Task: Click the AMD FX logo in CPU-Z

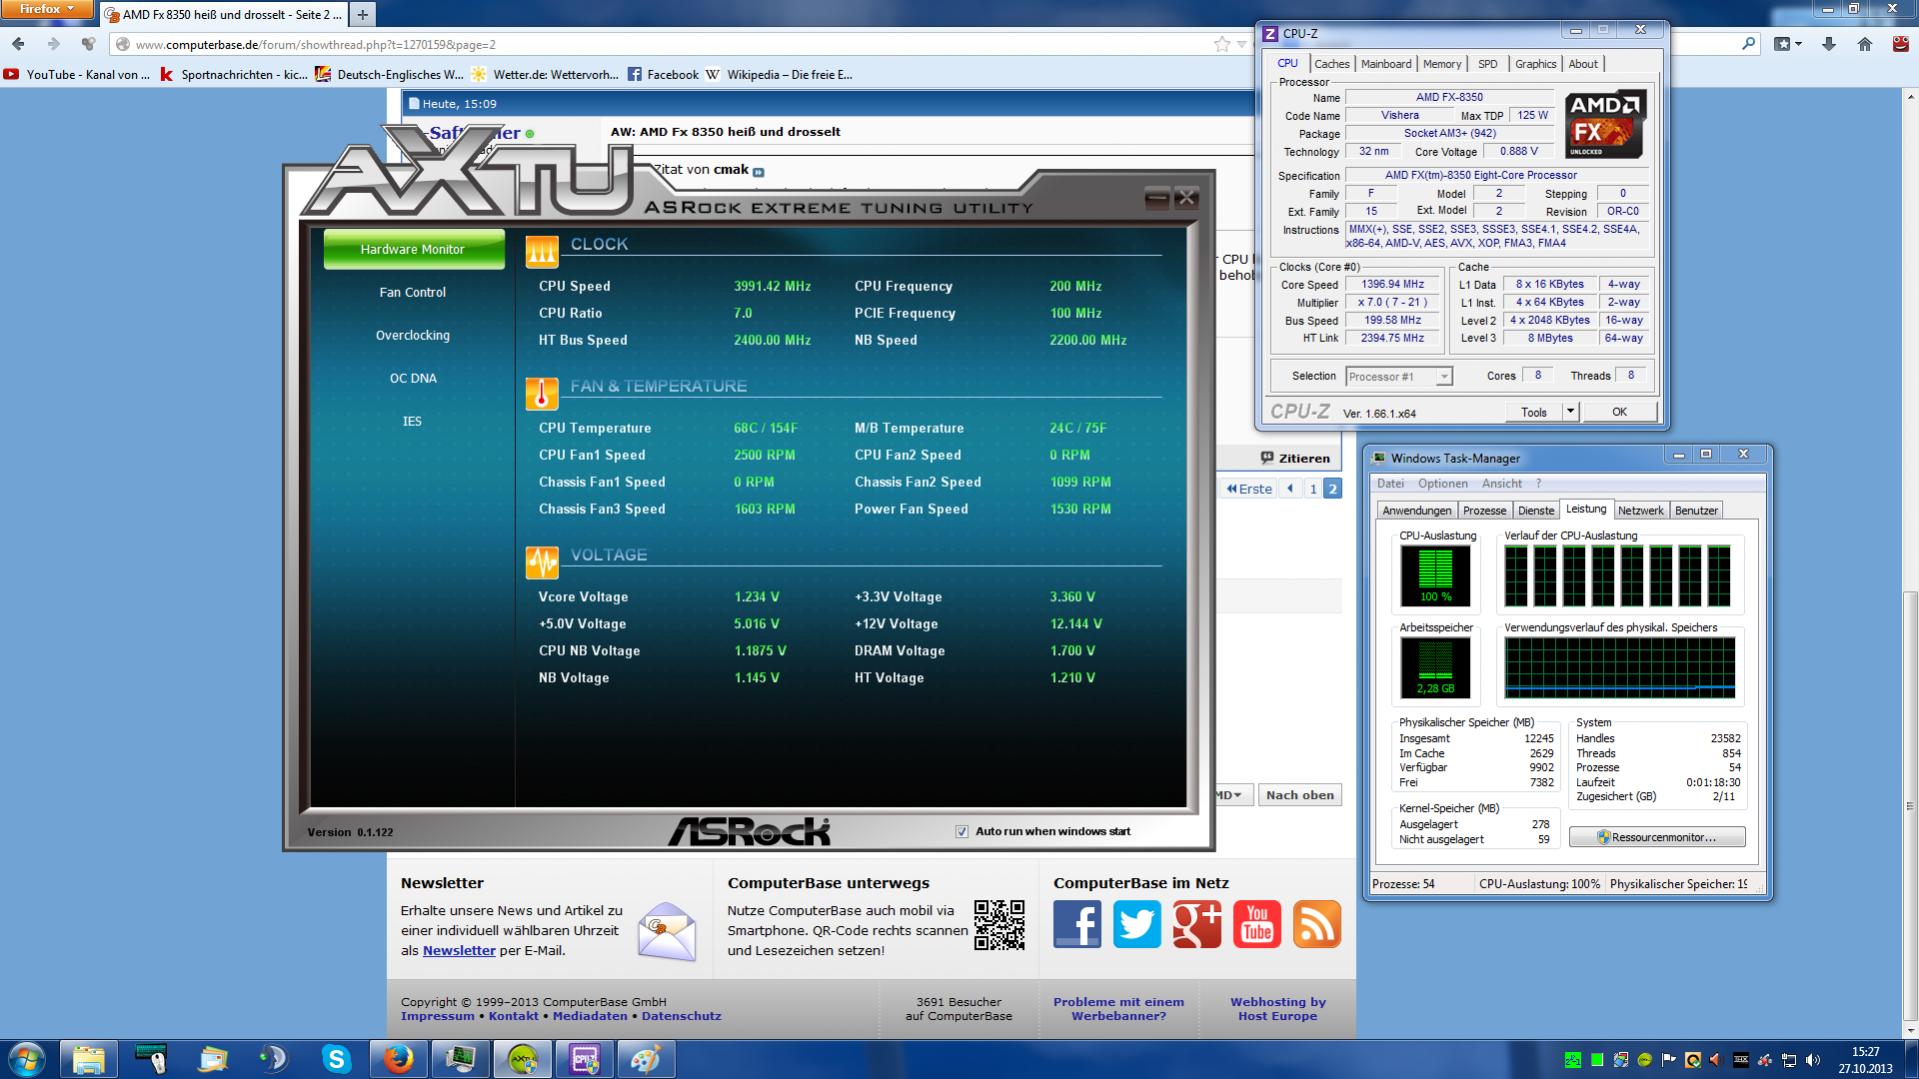Action: tap(1605, 124)
